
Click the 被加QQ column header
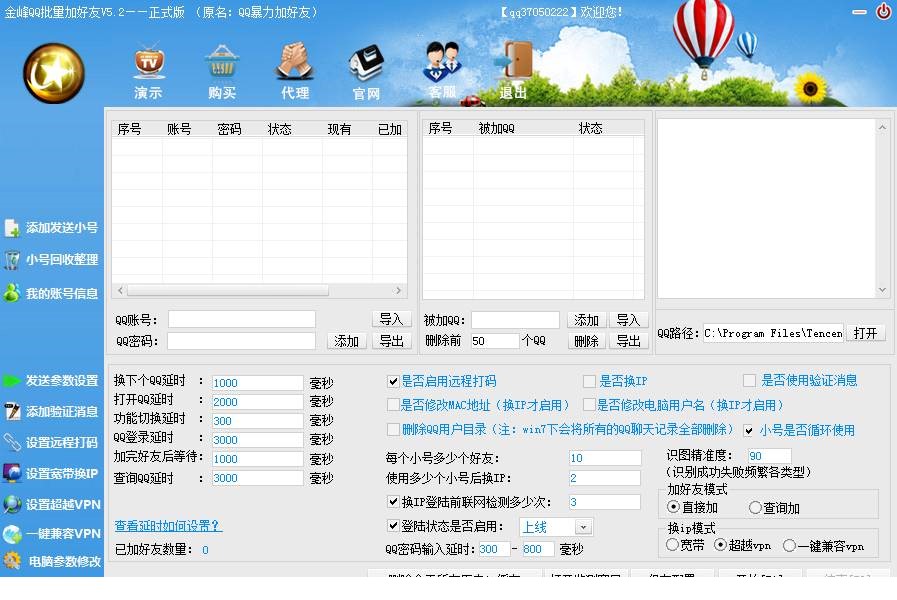(x=496, y=129)
